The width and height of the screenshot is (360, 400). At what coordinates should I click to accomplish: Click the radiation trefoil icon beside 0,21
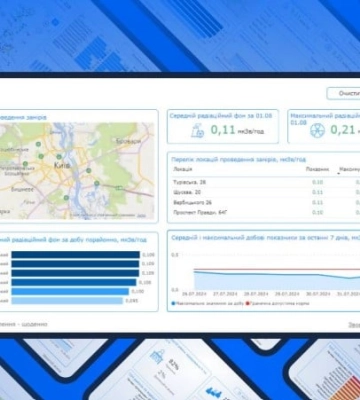317,130
